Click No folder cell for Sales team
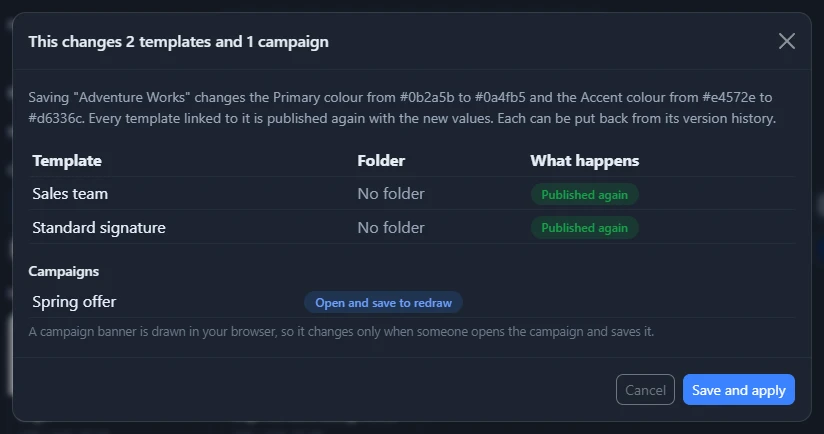Viewport: 824px width, 434px height. 390,194
